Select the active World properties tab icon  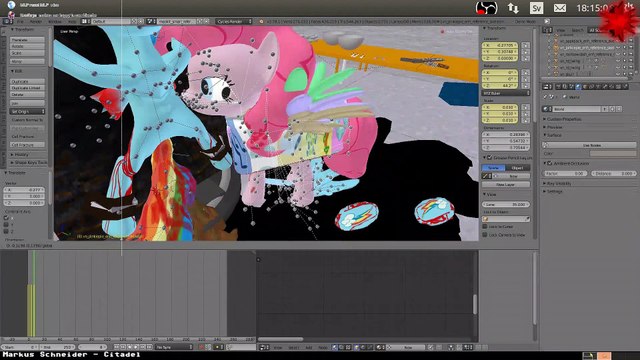[x=578, y=87]
